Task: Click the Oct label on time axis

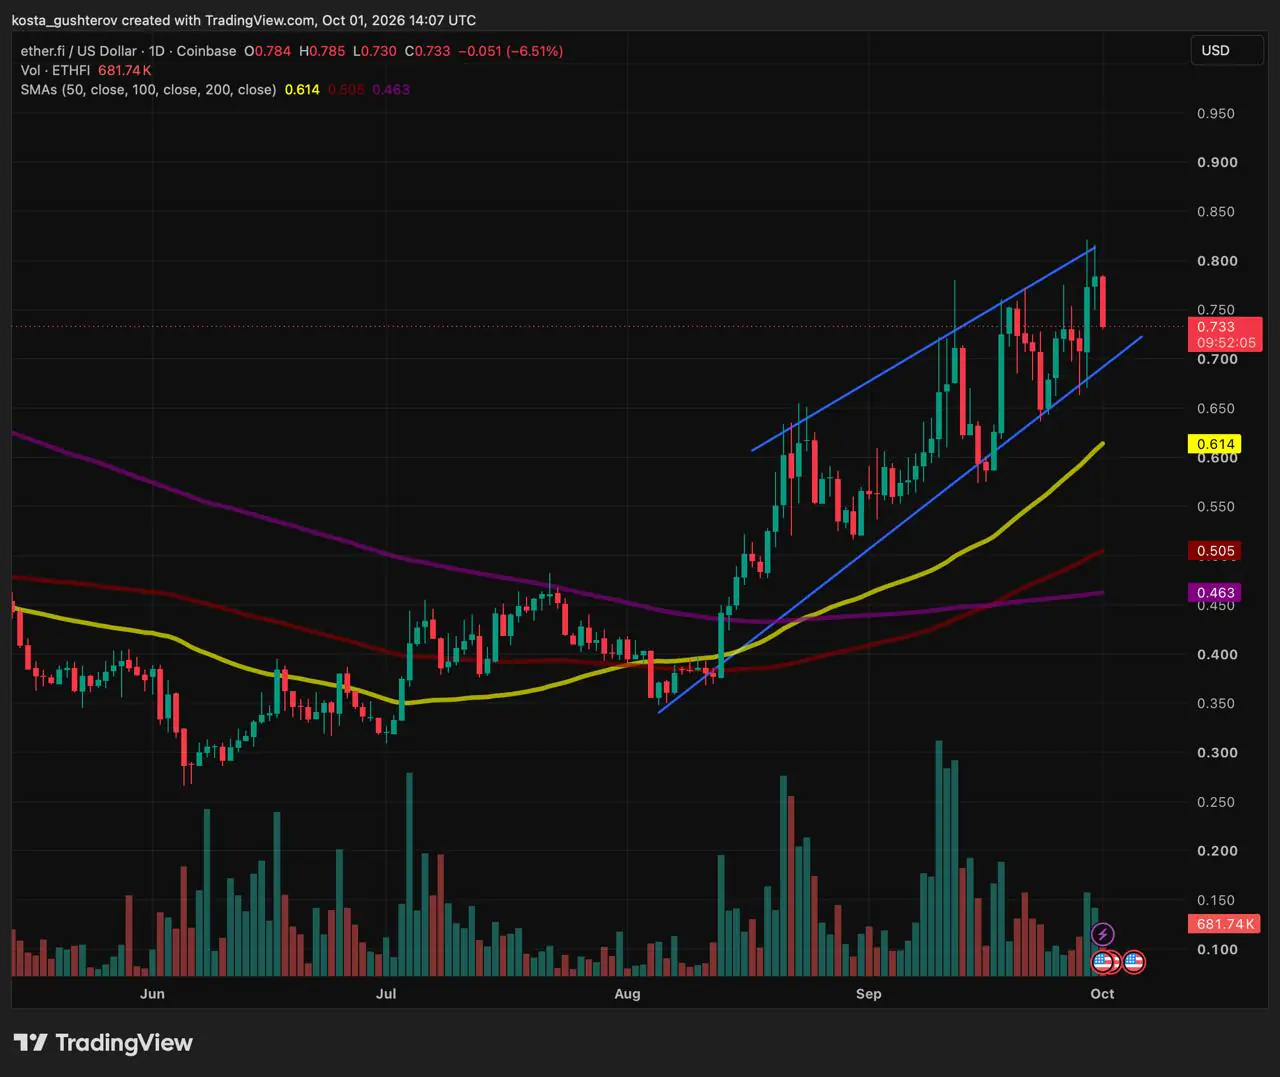Action: (1102, 994)
